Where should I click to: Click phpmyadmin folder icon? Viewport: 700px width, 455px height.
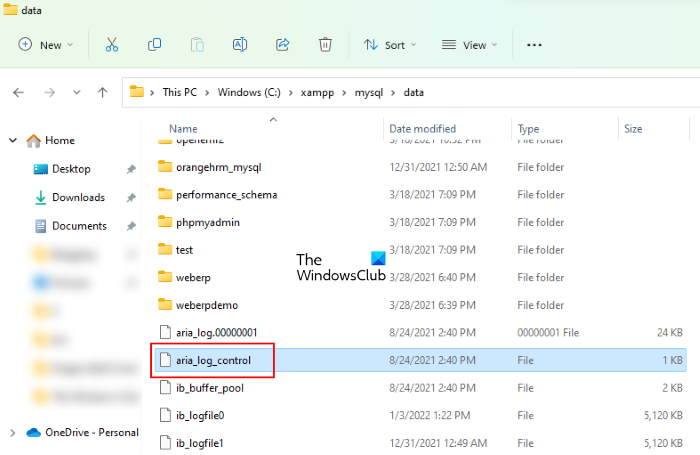coord(165,221)
